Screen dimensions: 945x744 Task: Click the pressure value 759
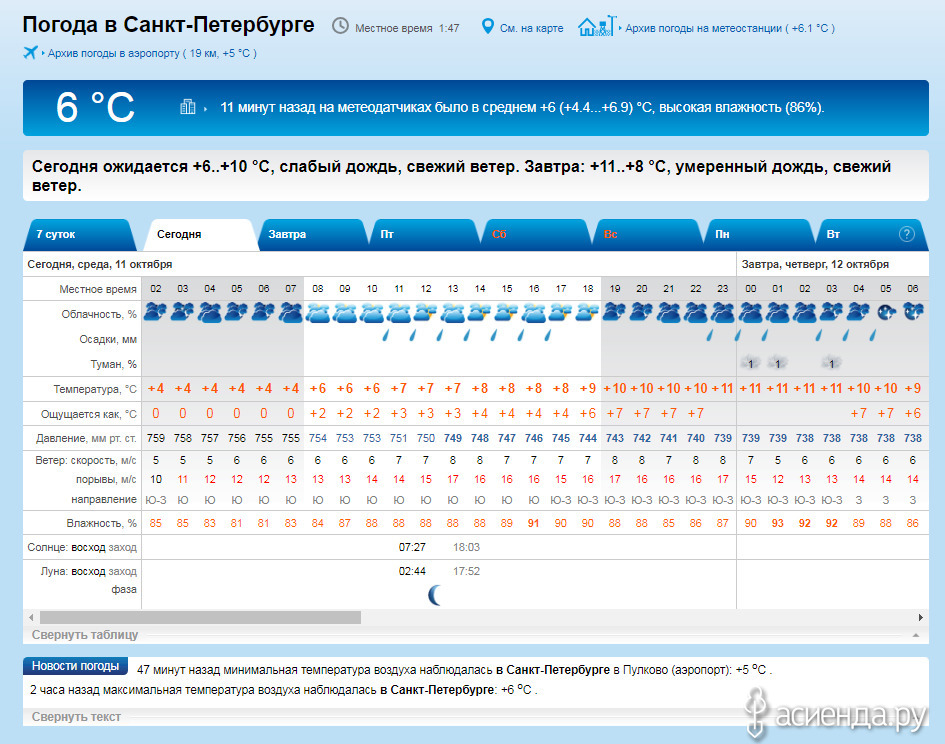(155, 438)
